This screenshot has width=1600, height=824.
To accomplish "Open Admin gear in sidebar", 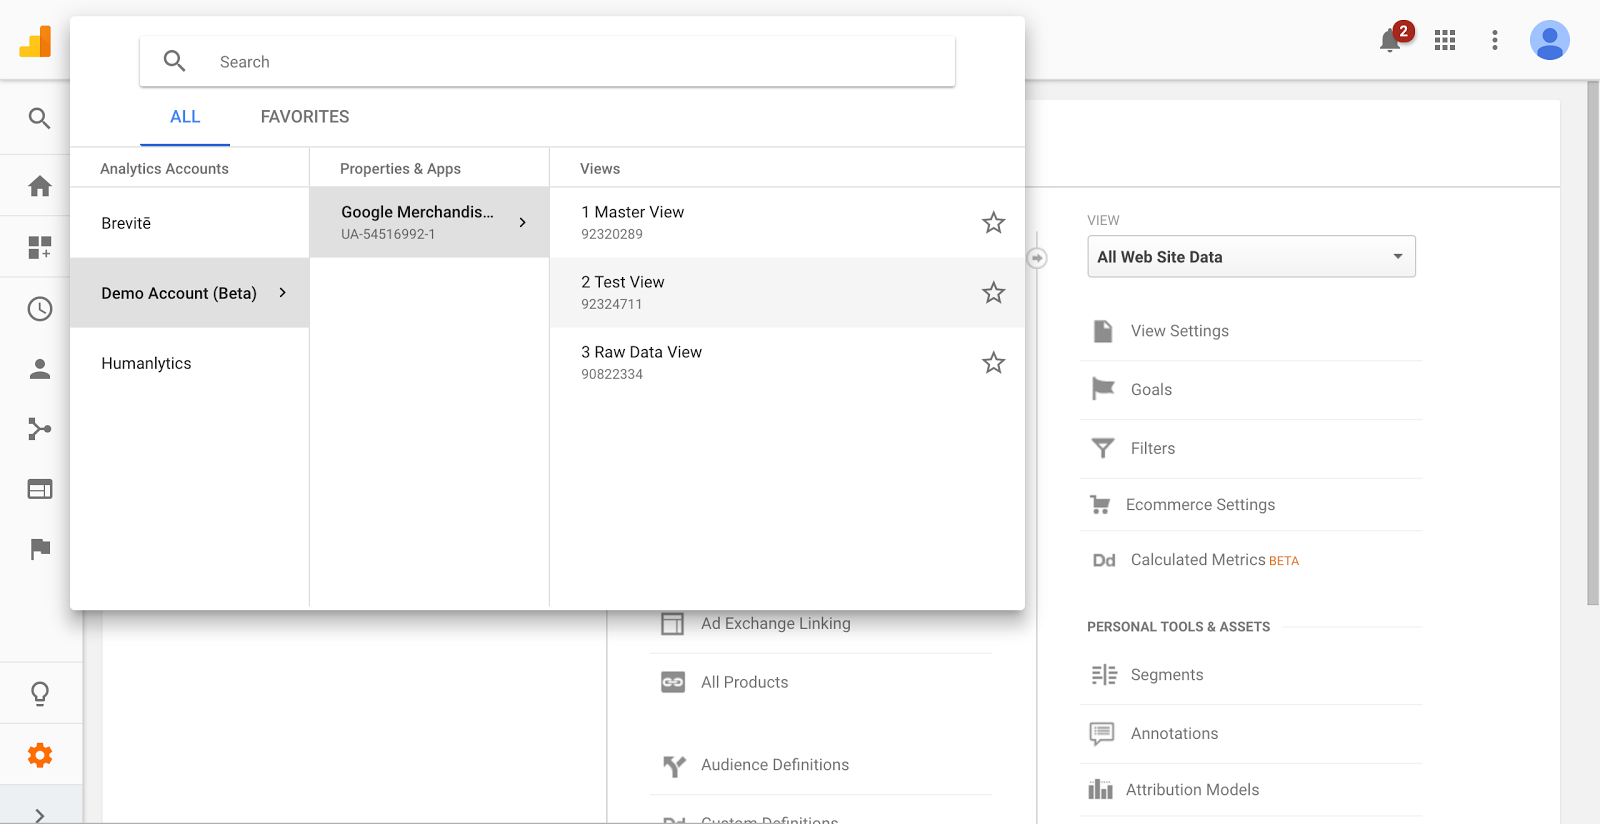I will click(40, 755).
